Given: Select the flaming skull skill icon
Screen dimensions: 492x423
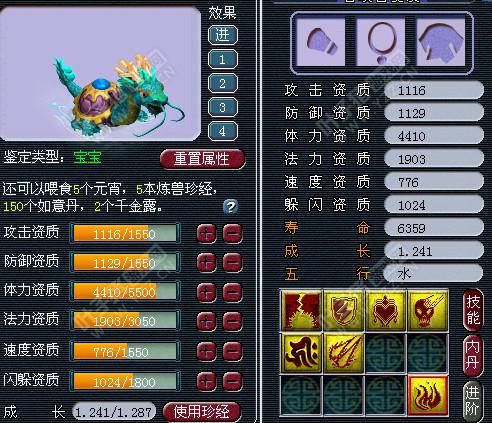Looking at the screenshot, I should (x=428, y=311).
